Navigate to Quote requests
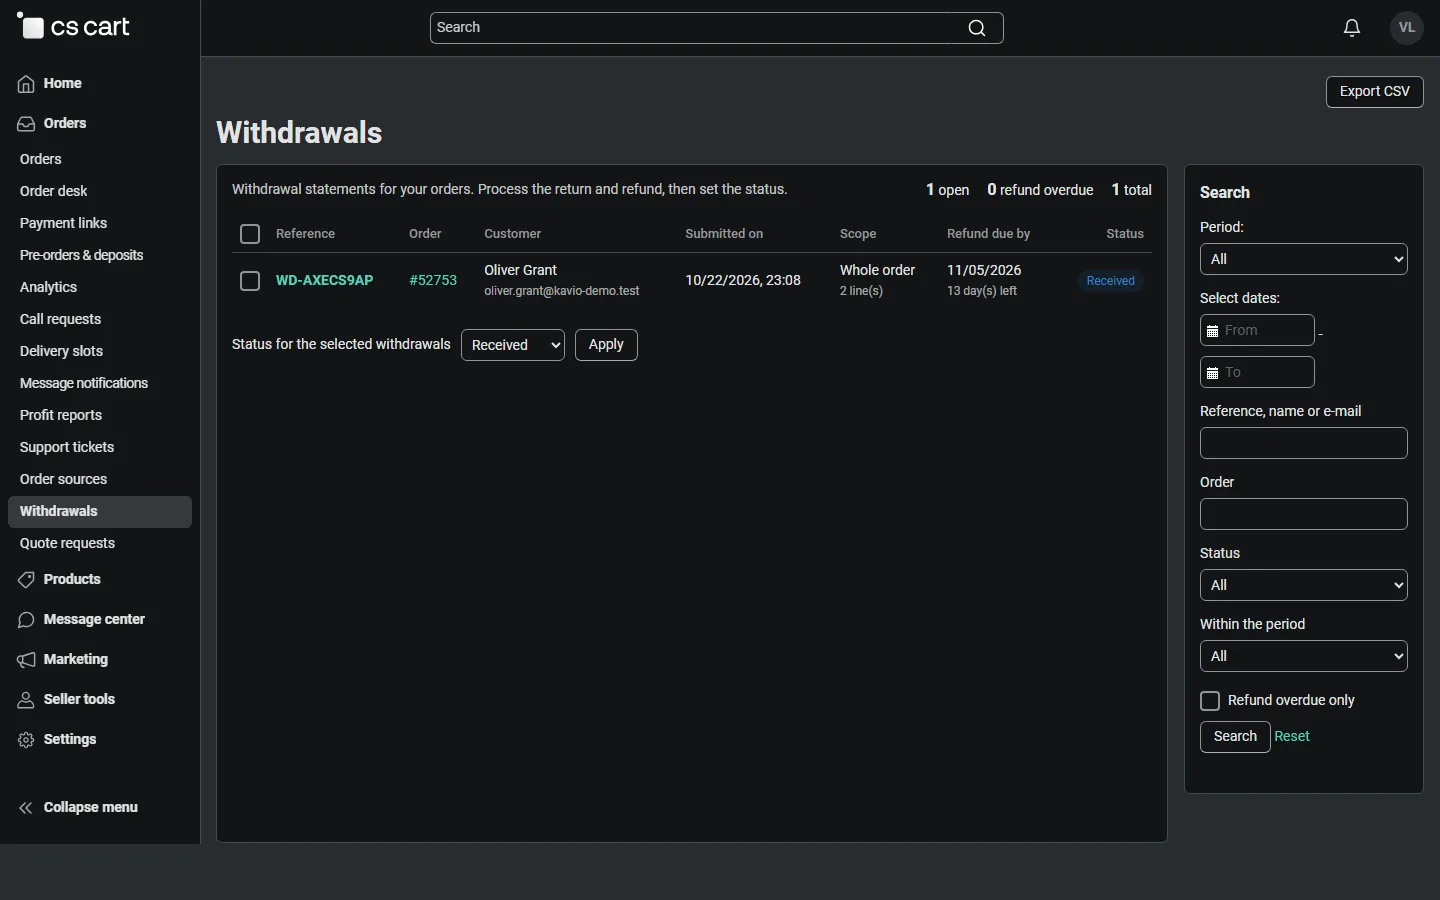The image size is (1440, 900). point(67,543)
